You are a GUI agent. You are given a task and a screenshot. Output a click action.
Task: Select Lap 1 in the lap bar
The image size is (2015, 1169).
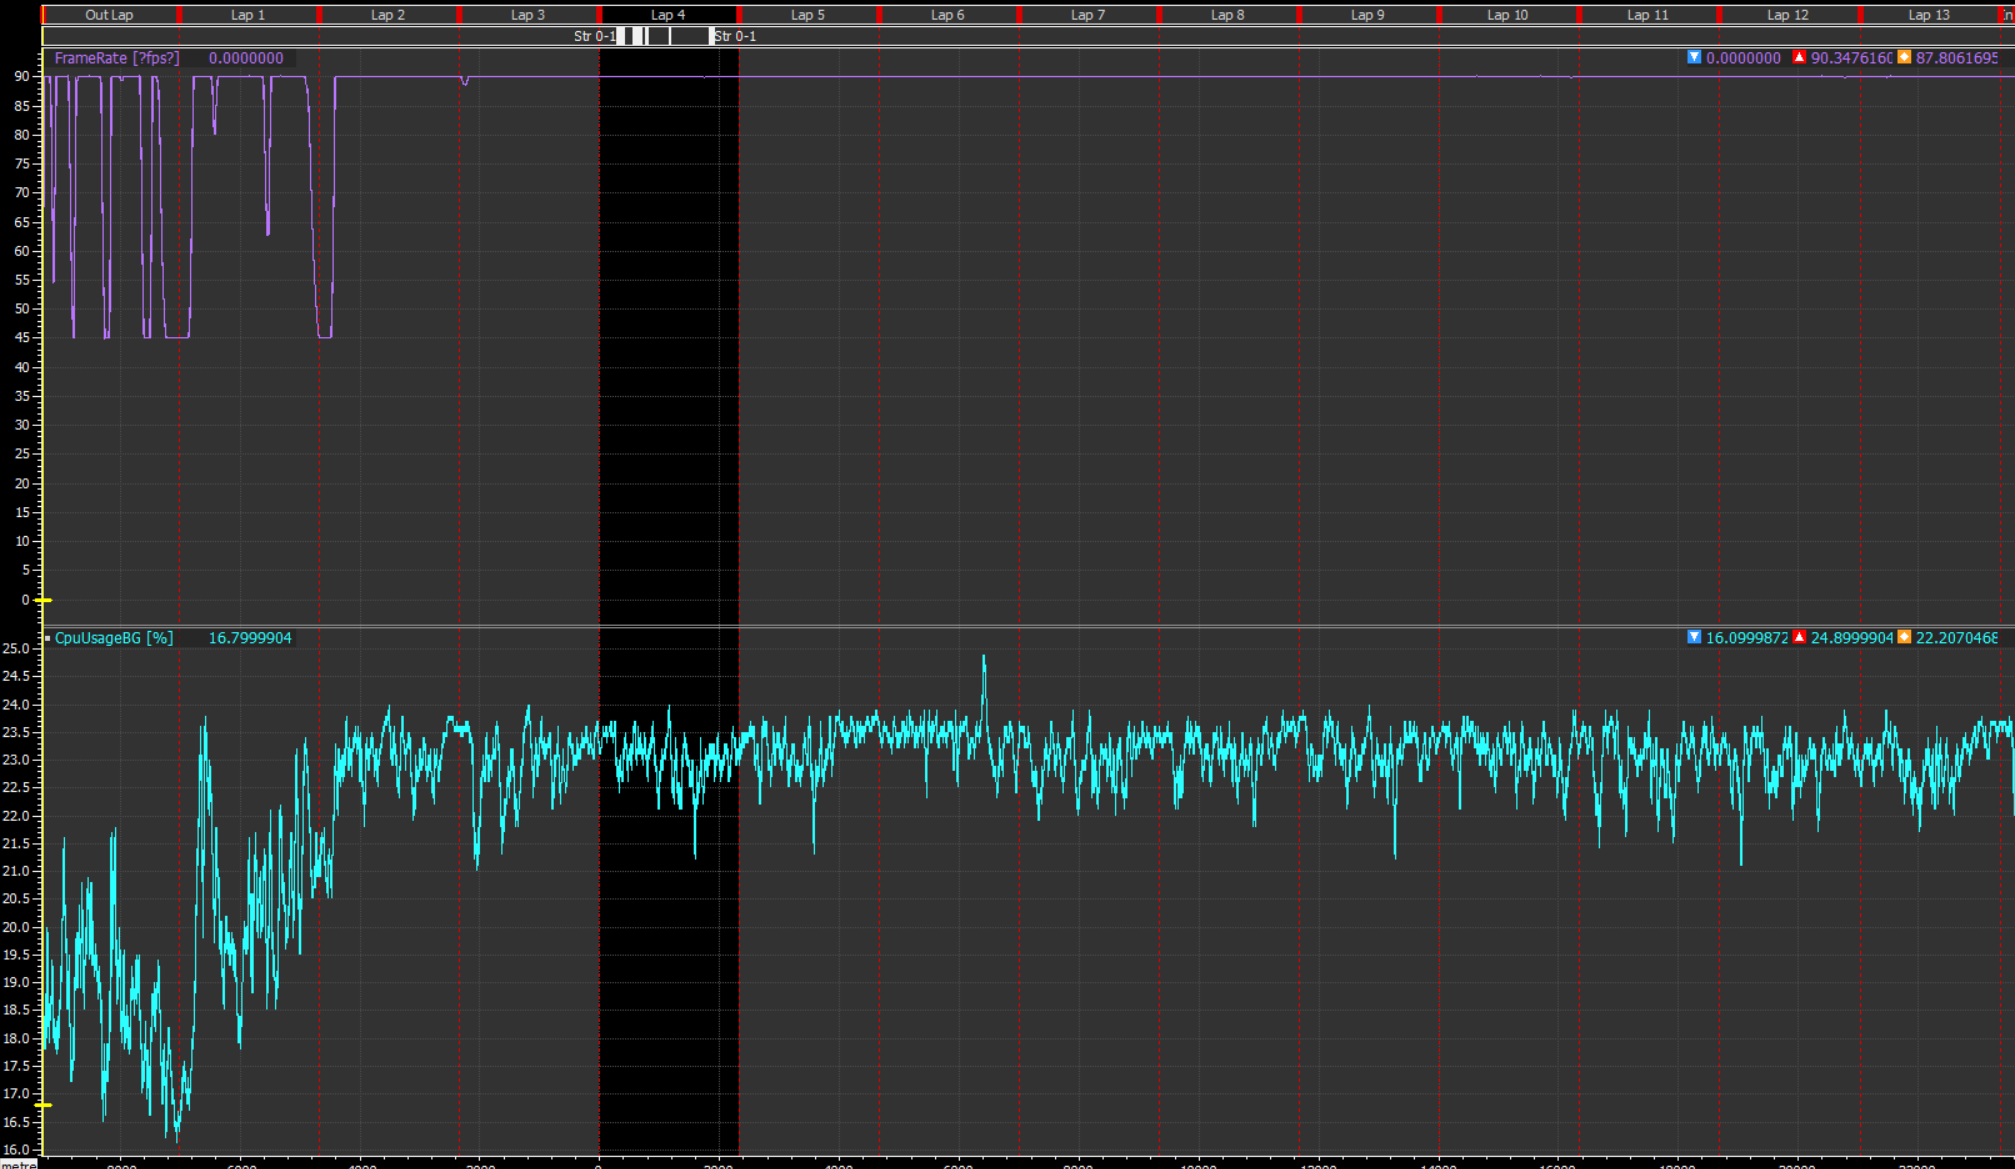(x=248, y=15)
